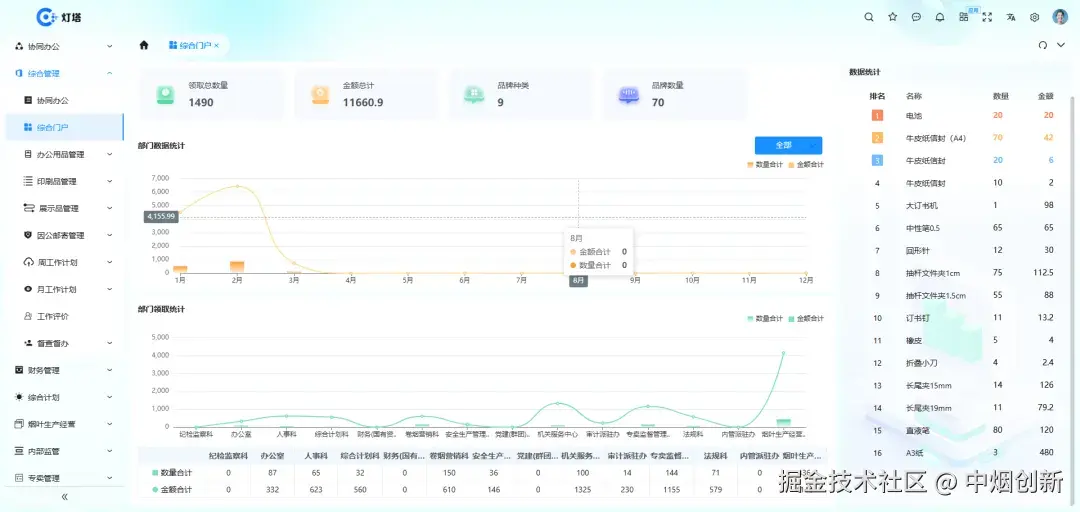Click 烟叶生产经营 peak point on green chart
The width and height of the screenshot is (1080, 512).
pos(783,353)
